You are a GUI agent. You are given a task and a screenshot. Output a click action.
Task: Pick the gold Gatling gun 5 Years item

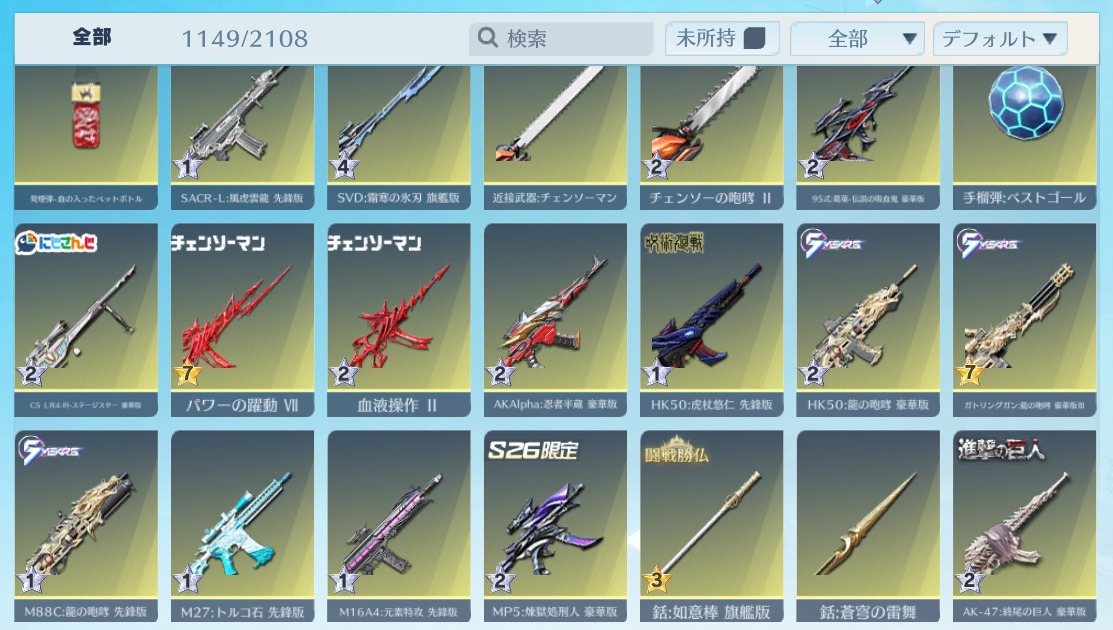coord(1024,320)
